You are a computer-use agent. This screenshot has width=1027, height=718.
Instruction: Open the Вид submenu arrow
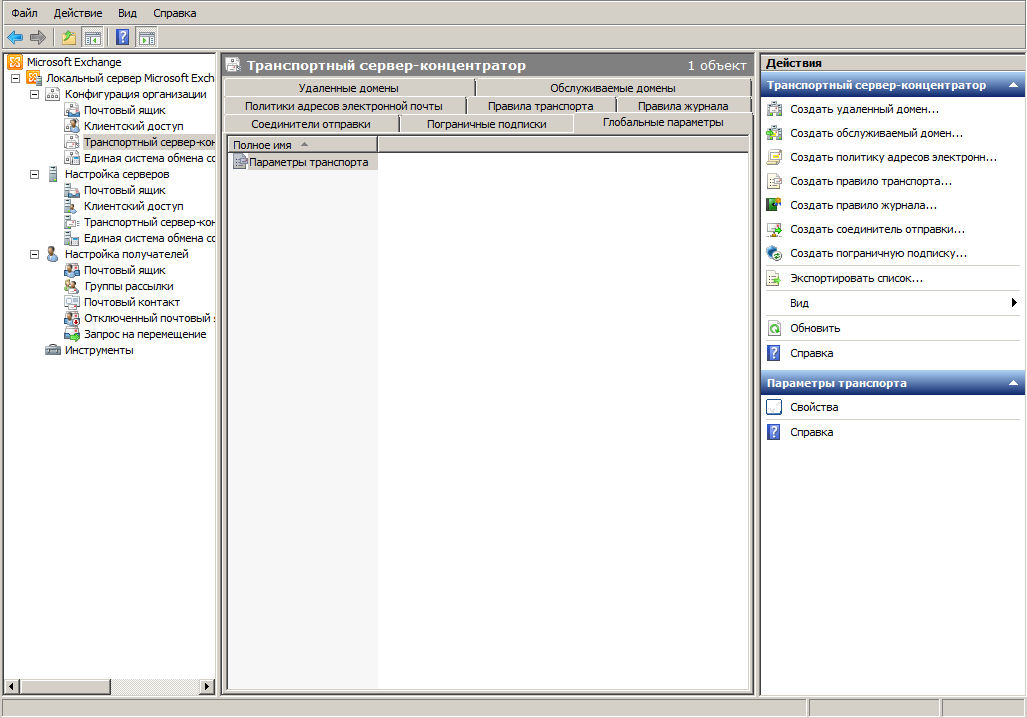coord(1014,303)
